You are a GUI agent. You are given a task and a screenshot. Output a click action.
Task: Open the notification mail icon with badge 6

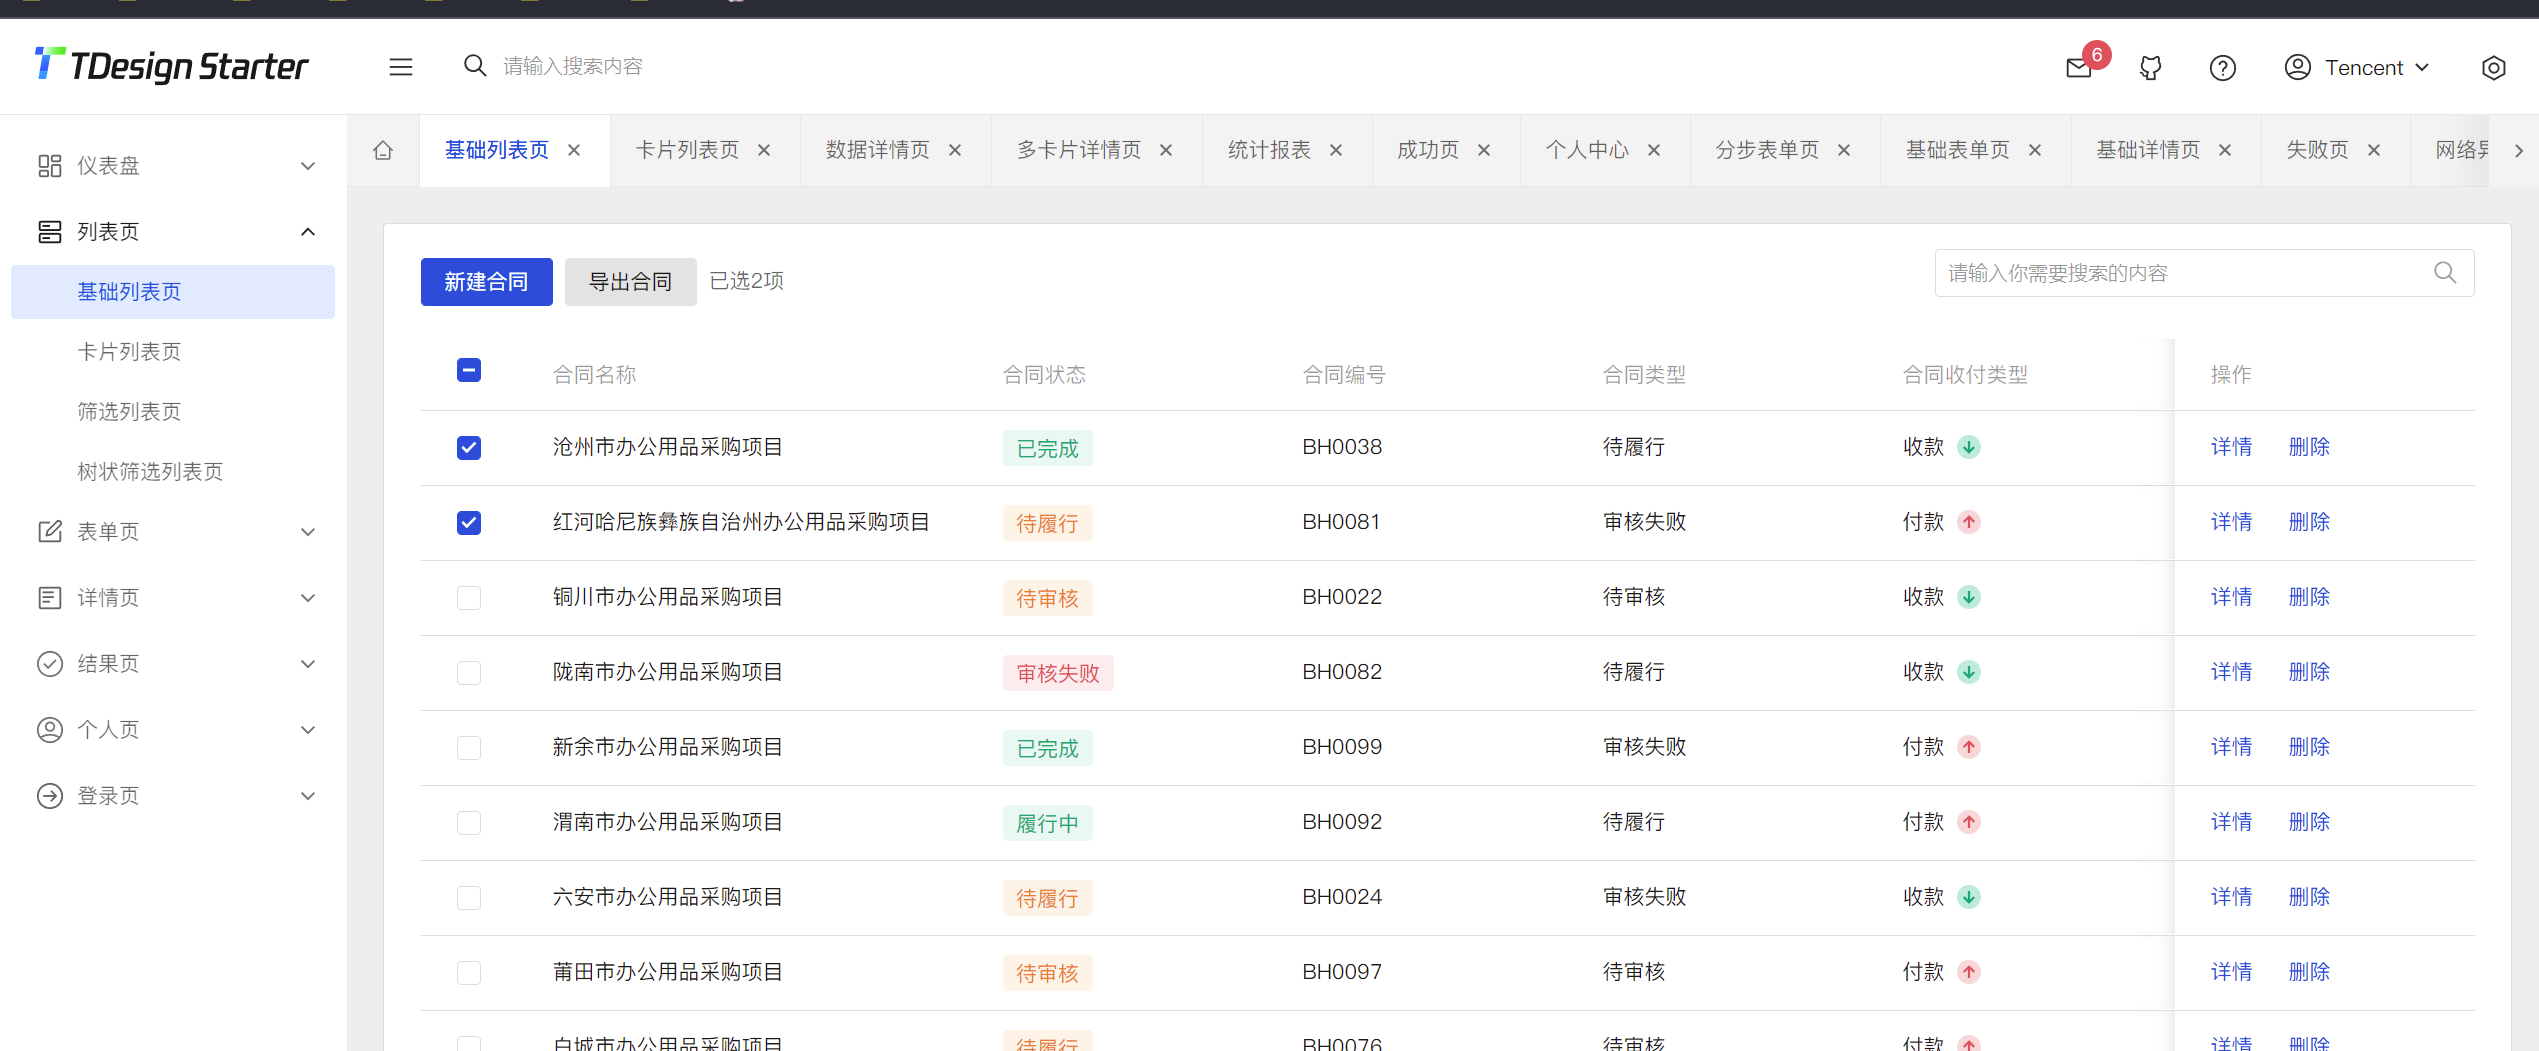pos(2079,67)
